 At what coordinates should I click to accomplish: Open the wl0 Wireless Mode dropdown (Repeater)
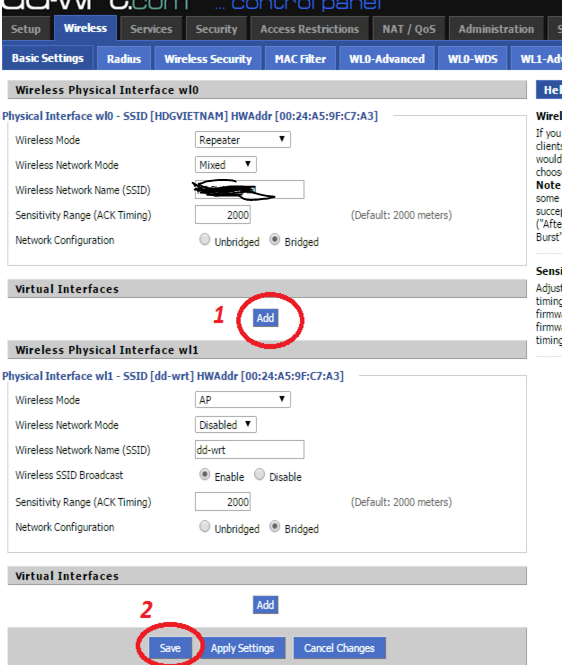coord(243,140)
